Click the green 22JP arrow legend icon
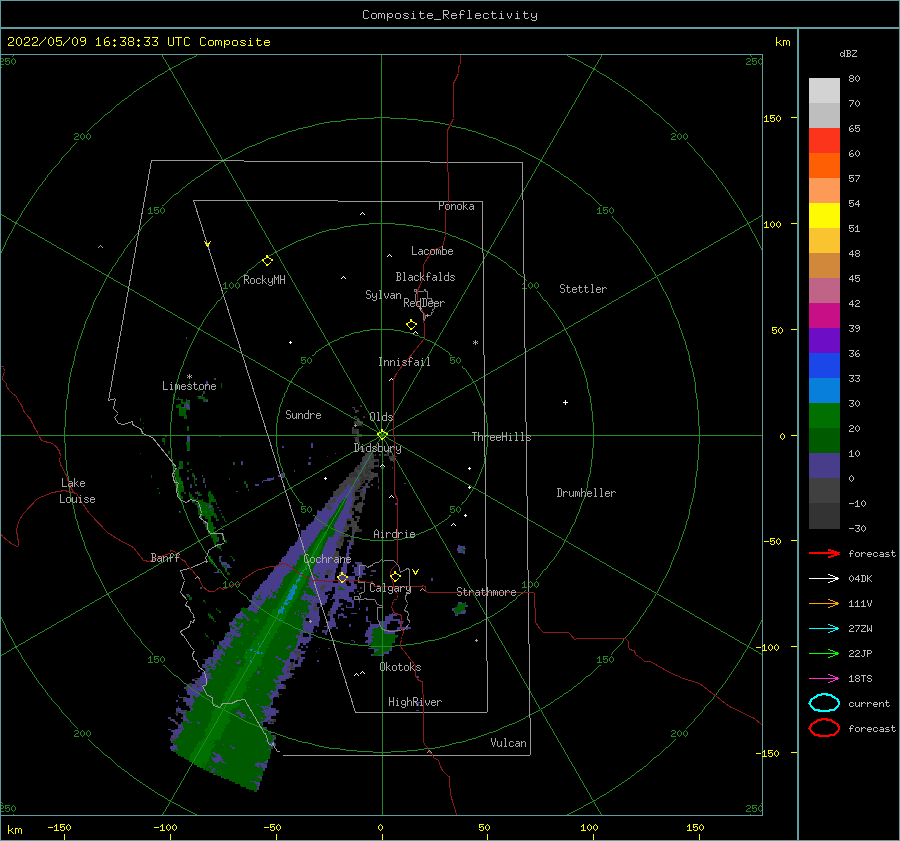 [824, 653]
